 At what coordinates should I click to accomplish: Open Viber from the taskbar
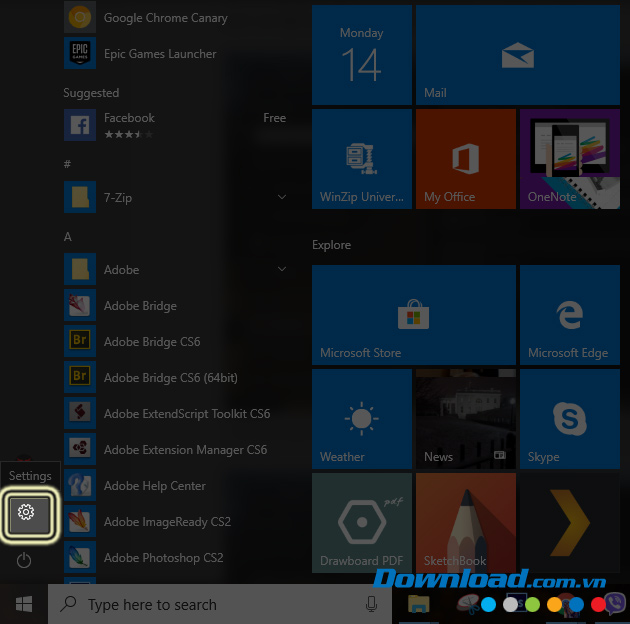click(x=615, y=603)
